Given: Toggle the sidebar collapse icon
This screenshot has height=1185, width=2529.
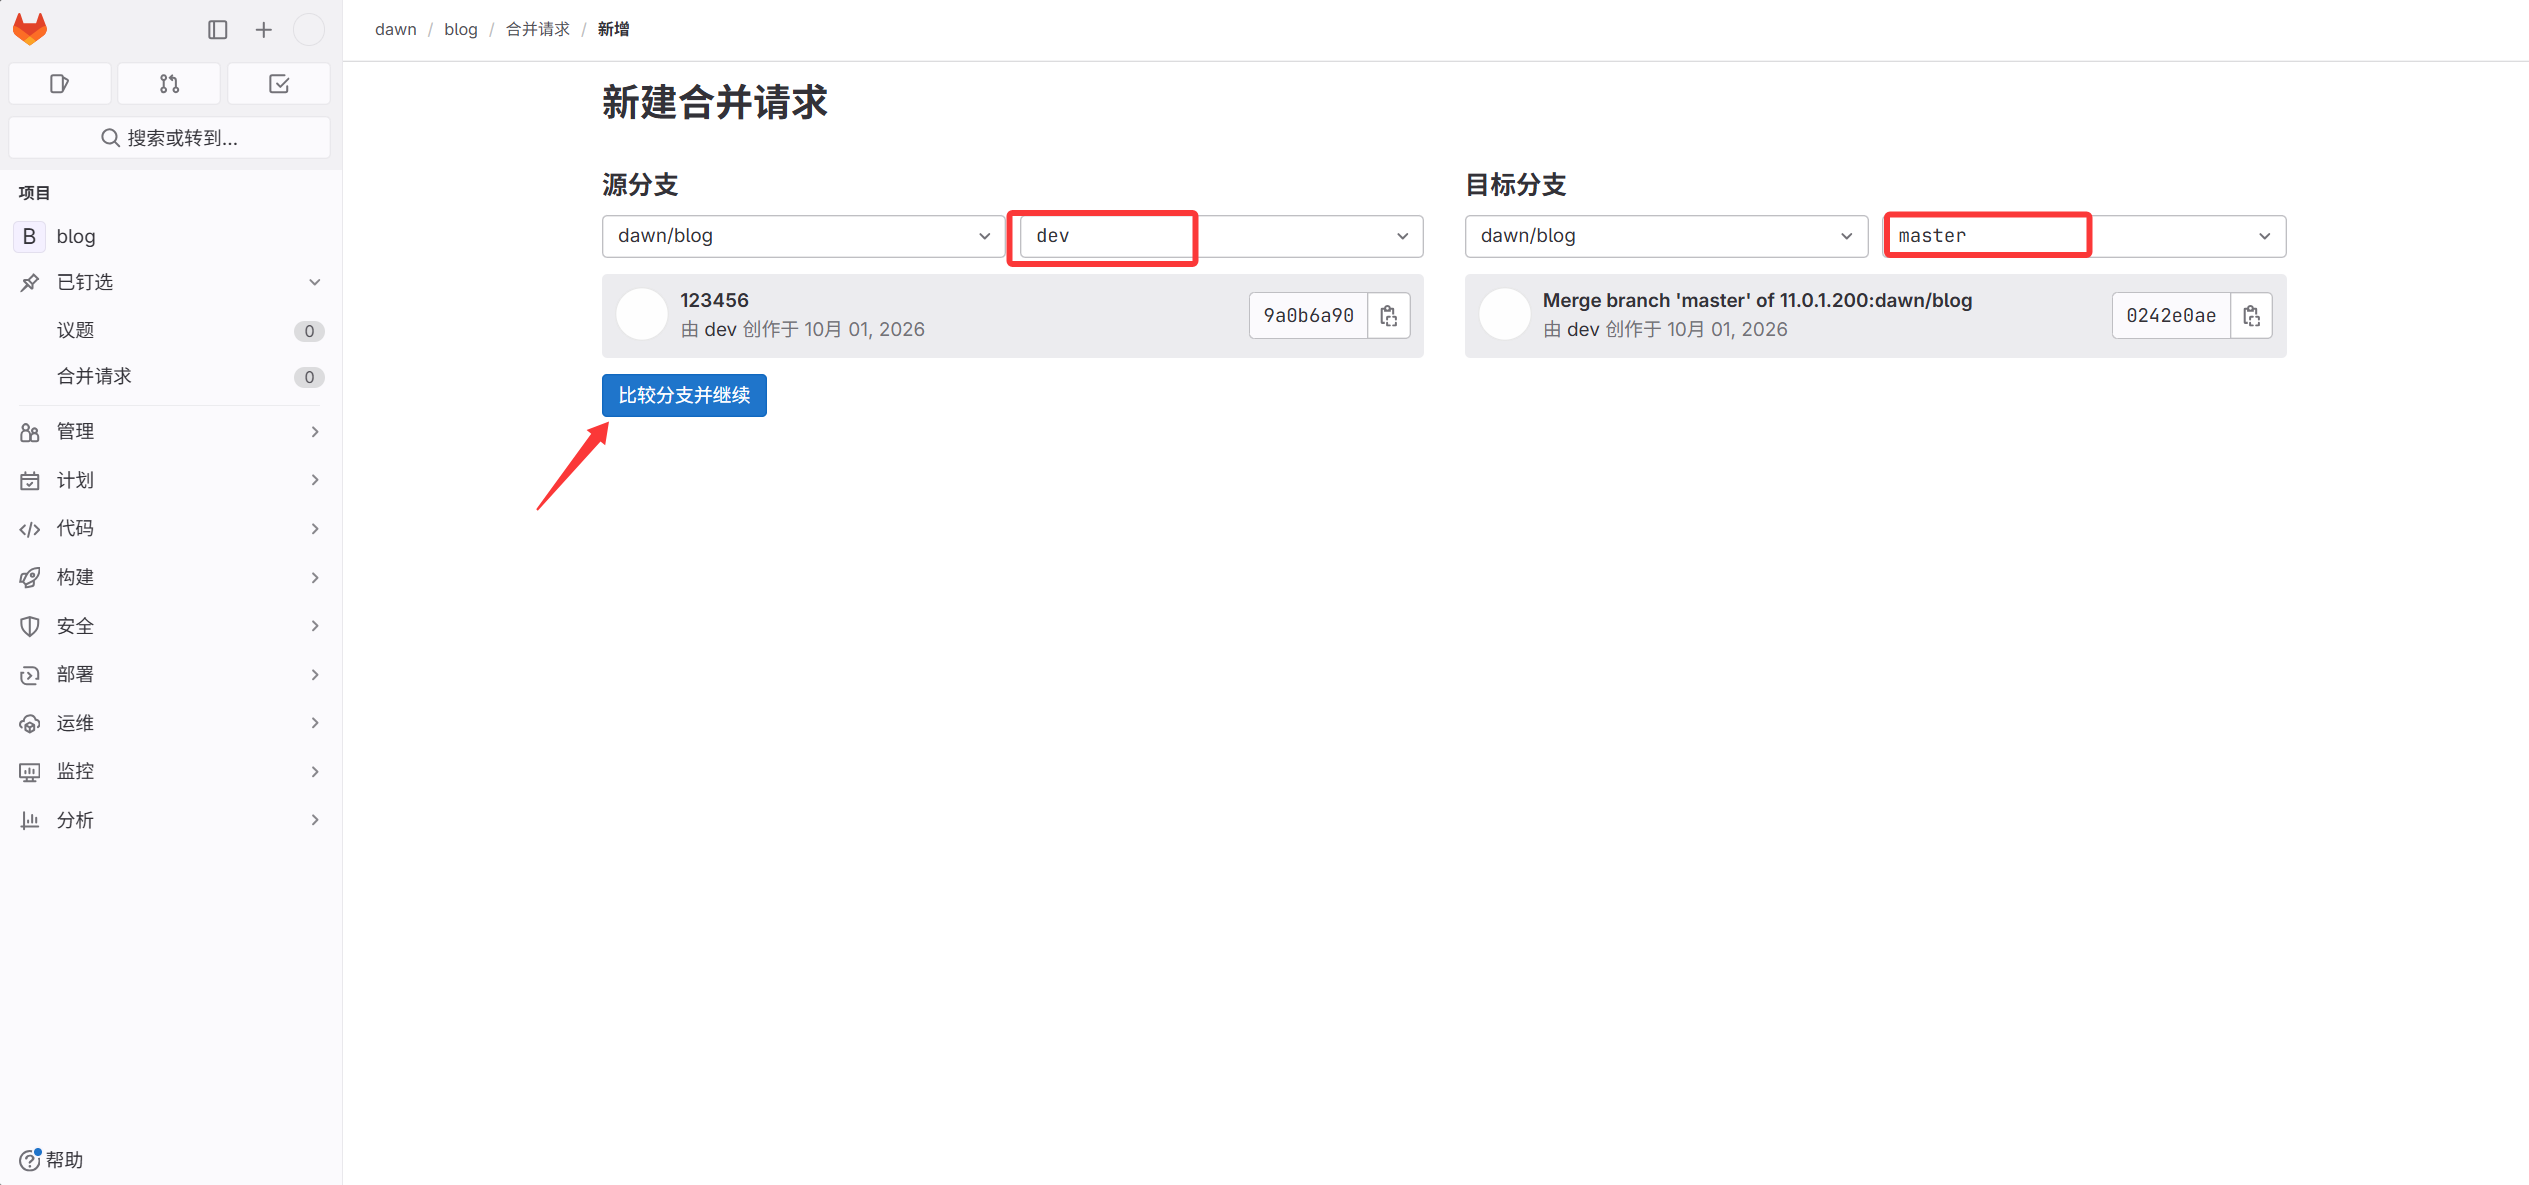Looking at the screenshot, I should click(218, 30).
